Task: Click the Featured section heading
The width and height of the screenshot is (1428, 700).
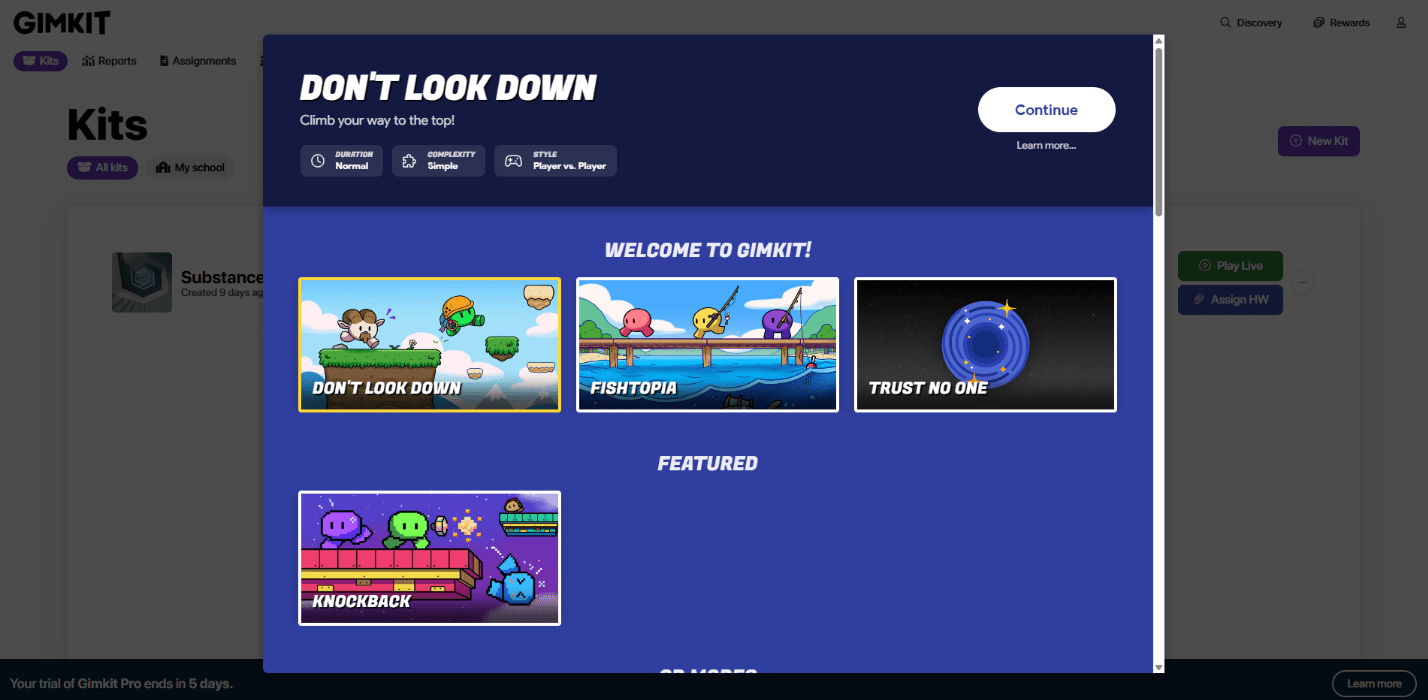Action: point(708,464)
